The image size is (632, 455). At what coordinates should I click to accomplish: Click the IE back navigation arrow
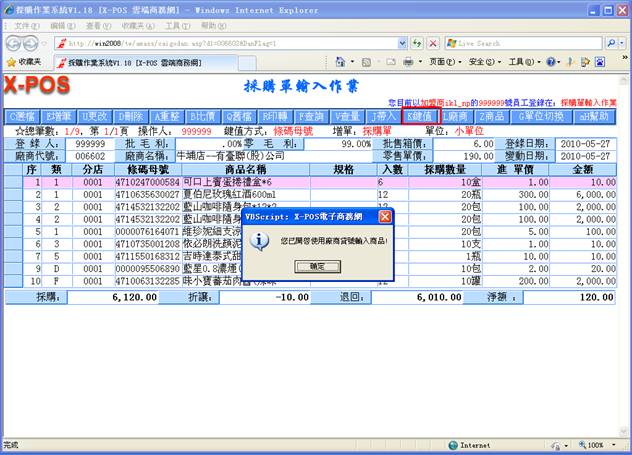(x=12, y=43)
